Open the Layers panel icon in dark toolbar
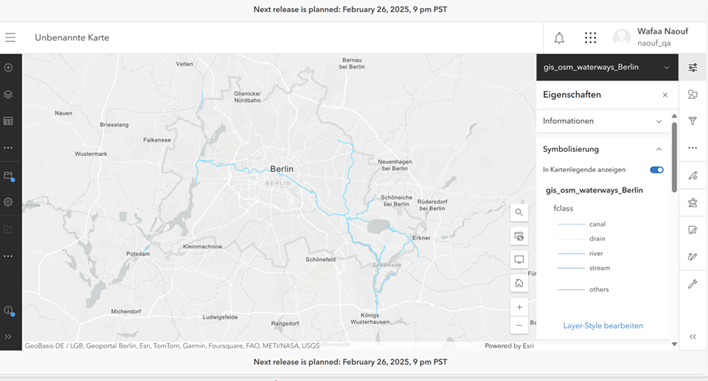 tap(8, 94)
